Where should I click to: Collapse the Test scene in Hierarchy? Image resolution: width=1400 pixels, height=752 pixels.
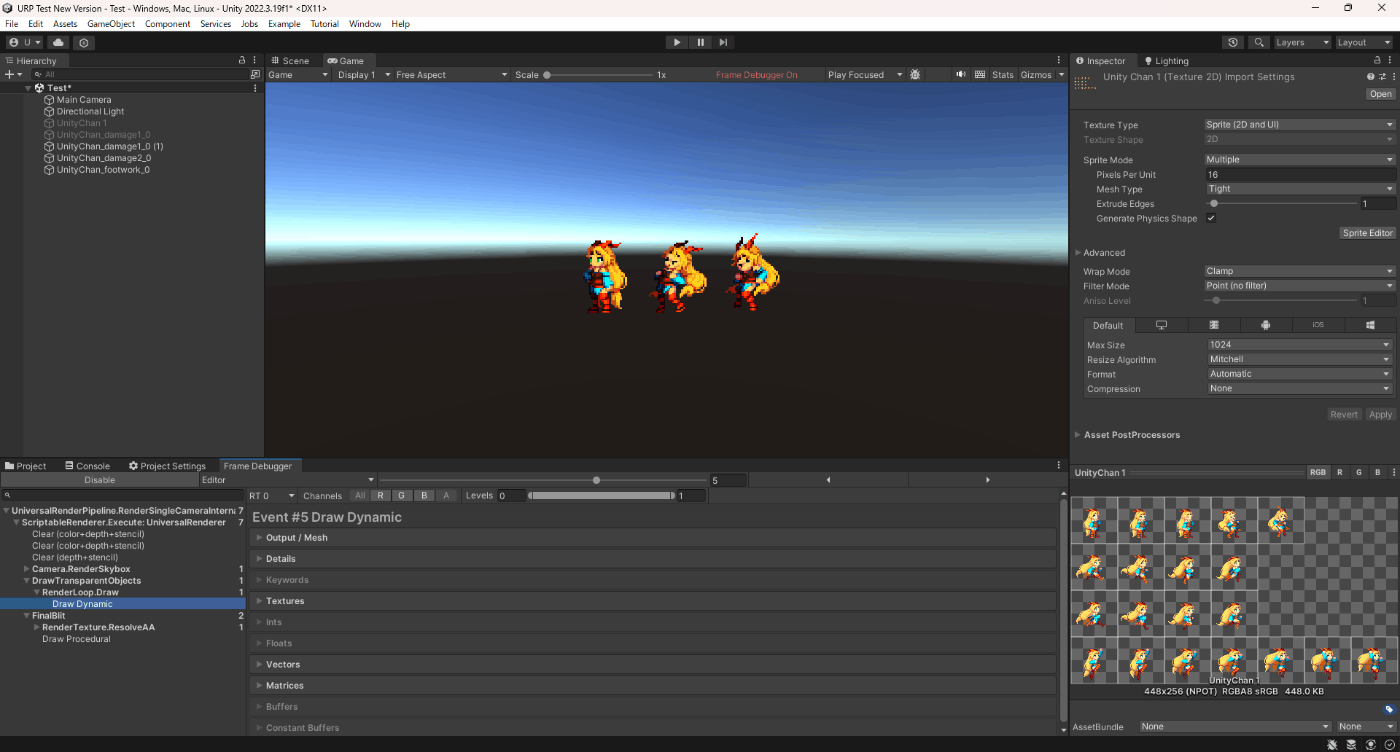(29, 88)
